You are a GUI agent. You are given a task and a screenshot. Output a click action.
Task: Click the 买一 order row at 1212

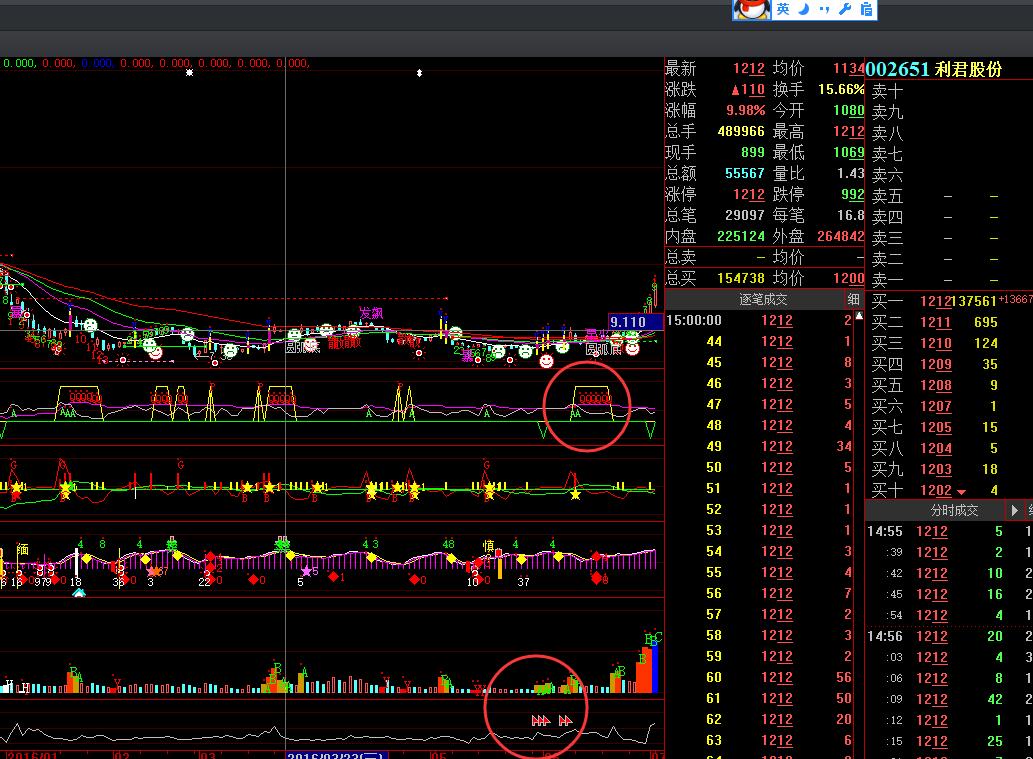click(x=949, y=301)
